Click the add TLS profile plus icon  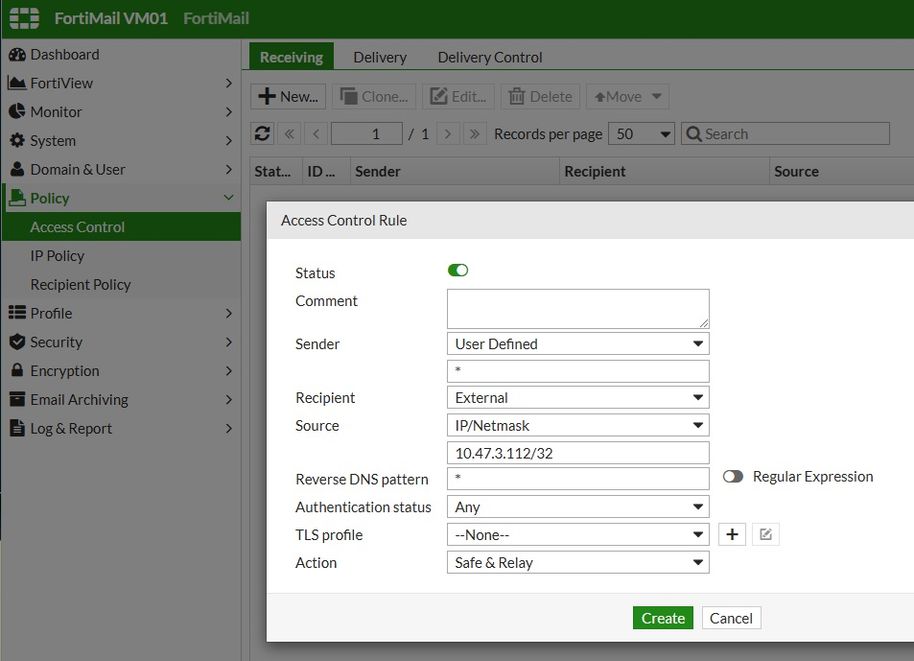click(x=732, y=535)
